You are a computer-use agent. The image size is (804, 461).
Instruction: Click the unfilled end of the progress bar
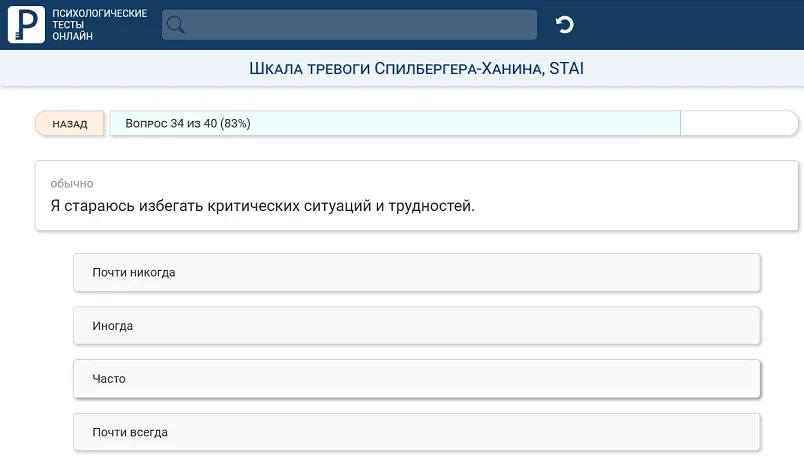click(x=738, y=124)
